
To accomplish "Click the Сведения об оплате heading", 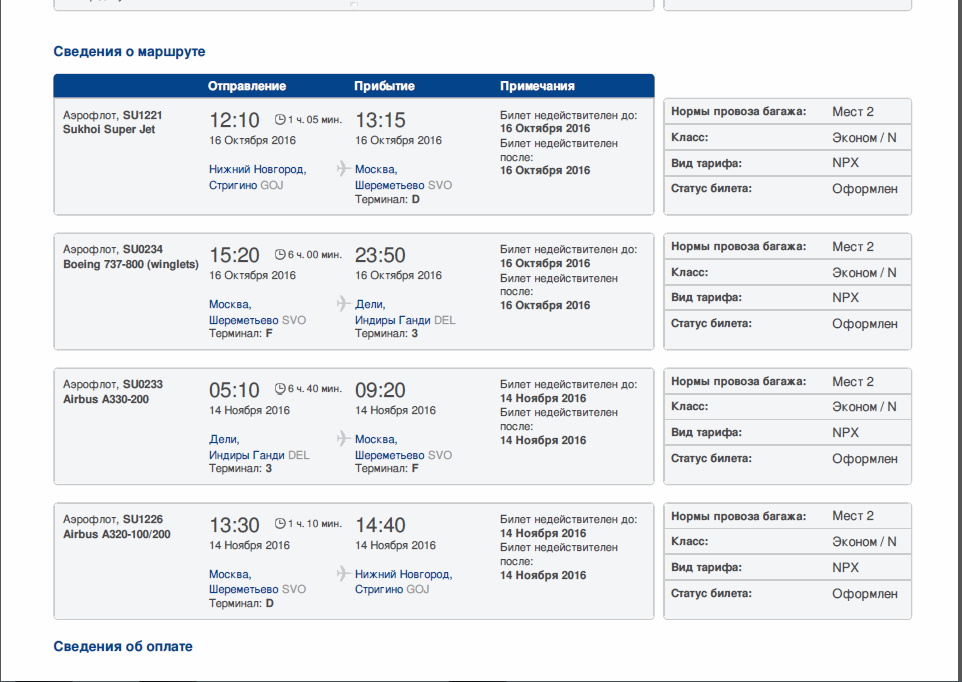I will point(123,647).
